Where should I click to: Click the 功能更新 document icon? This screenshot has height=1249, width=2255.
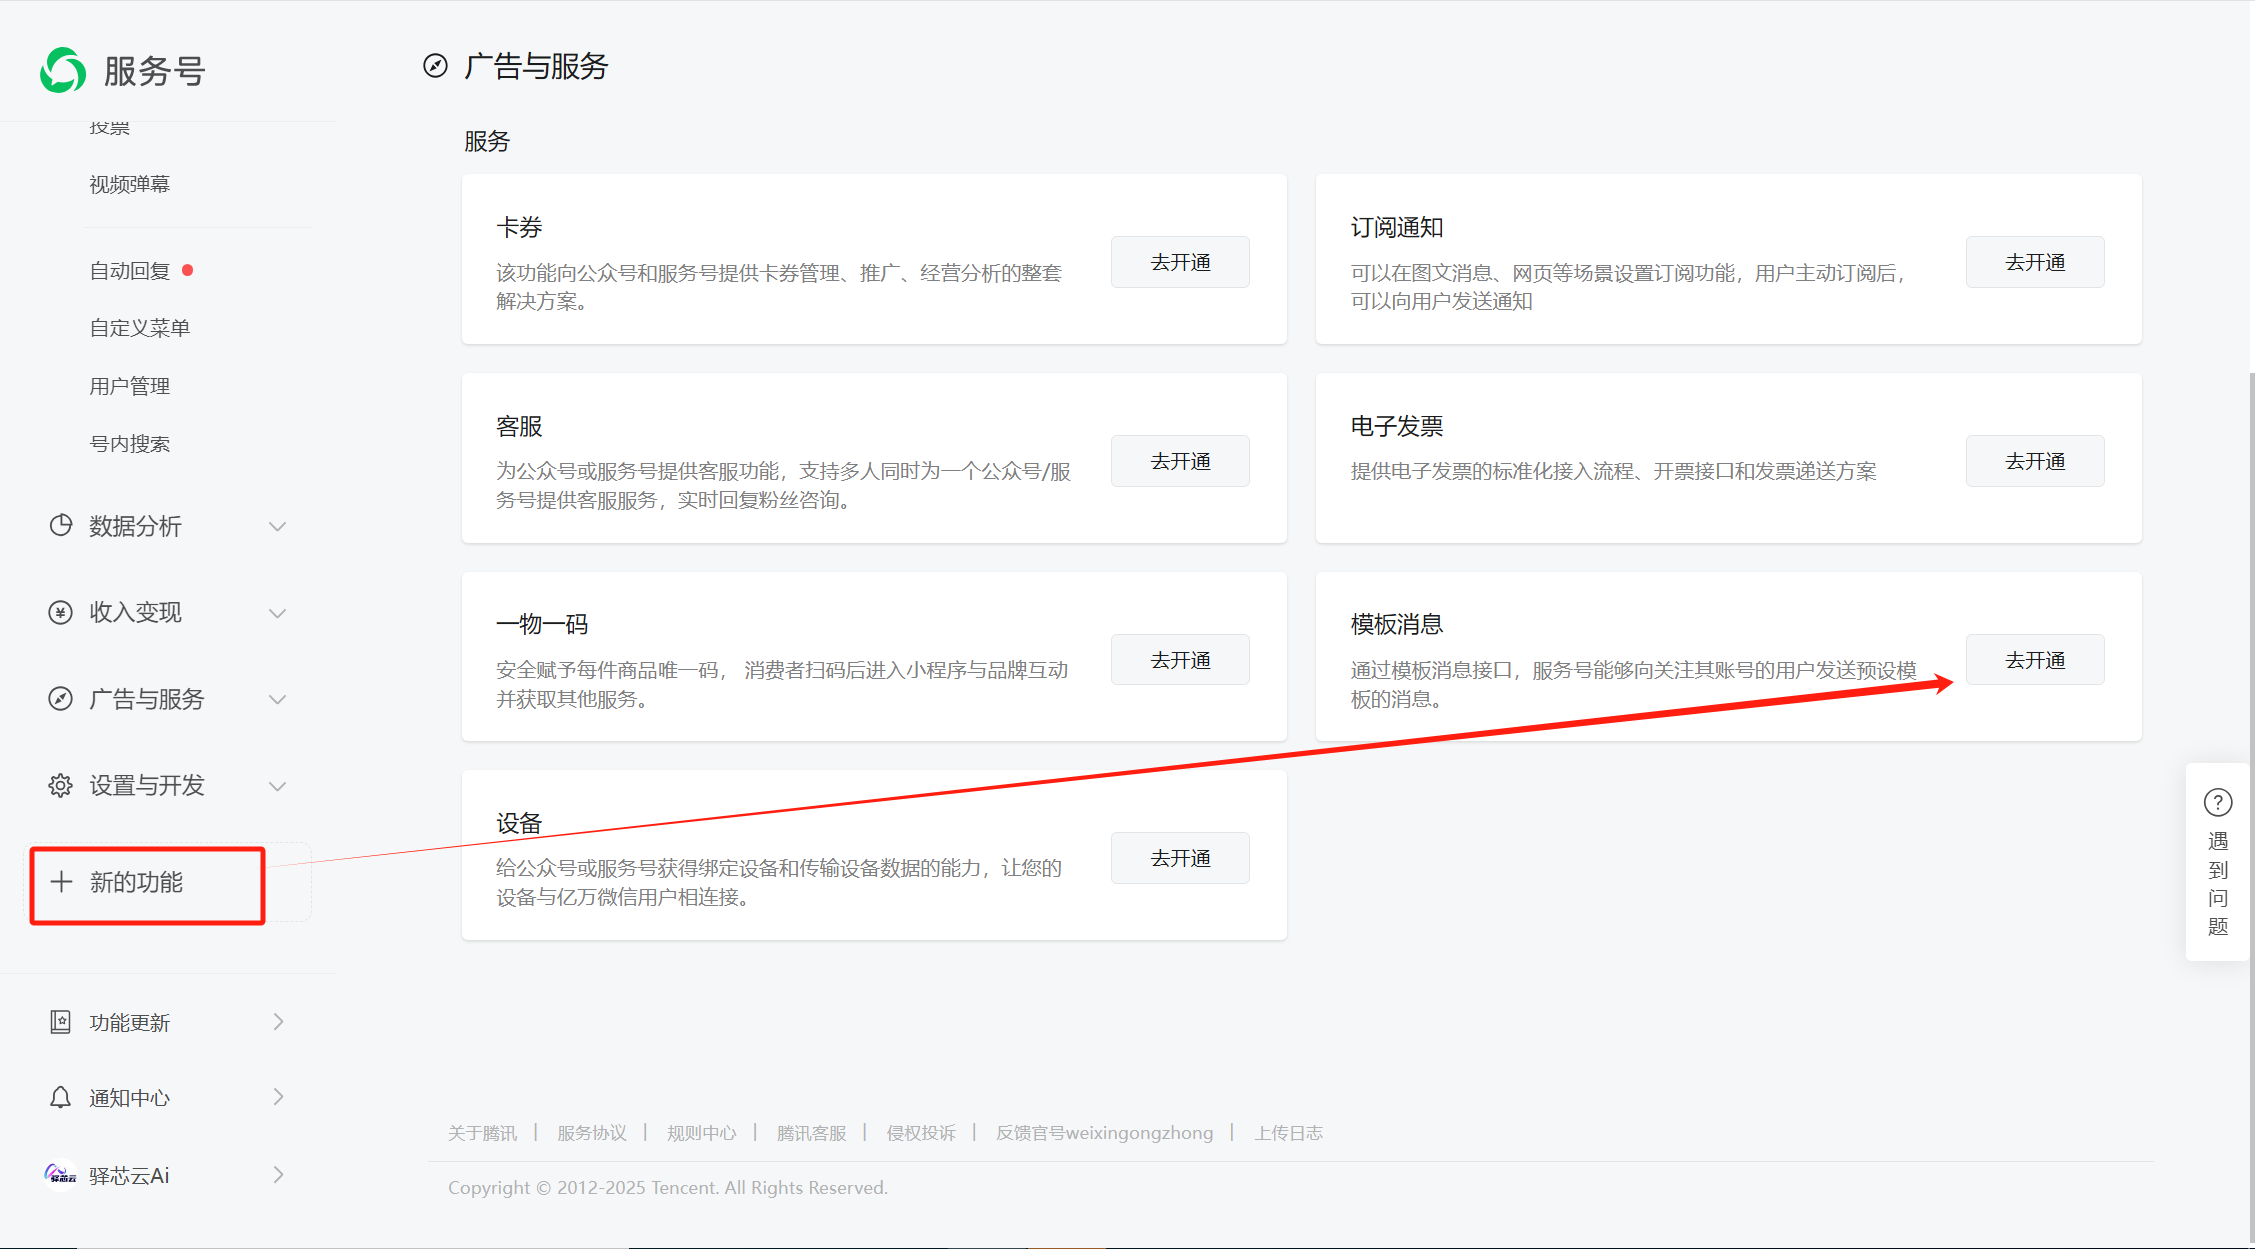60,1021
